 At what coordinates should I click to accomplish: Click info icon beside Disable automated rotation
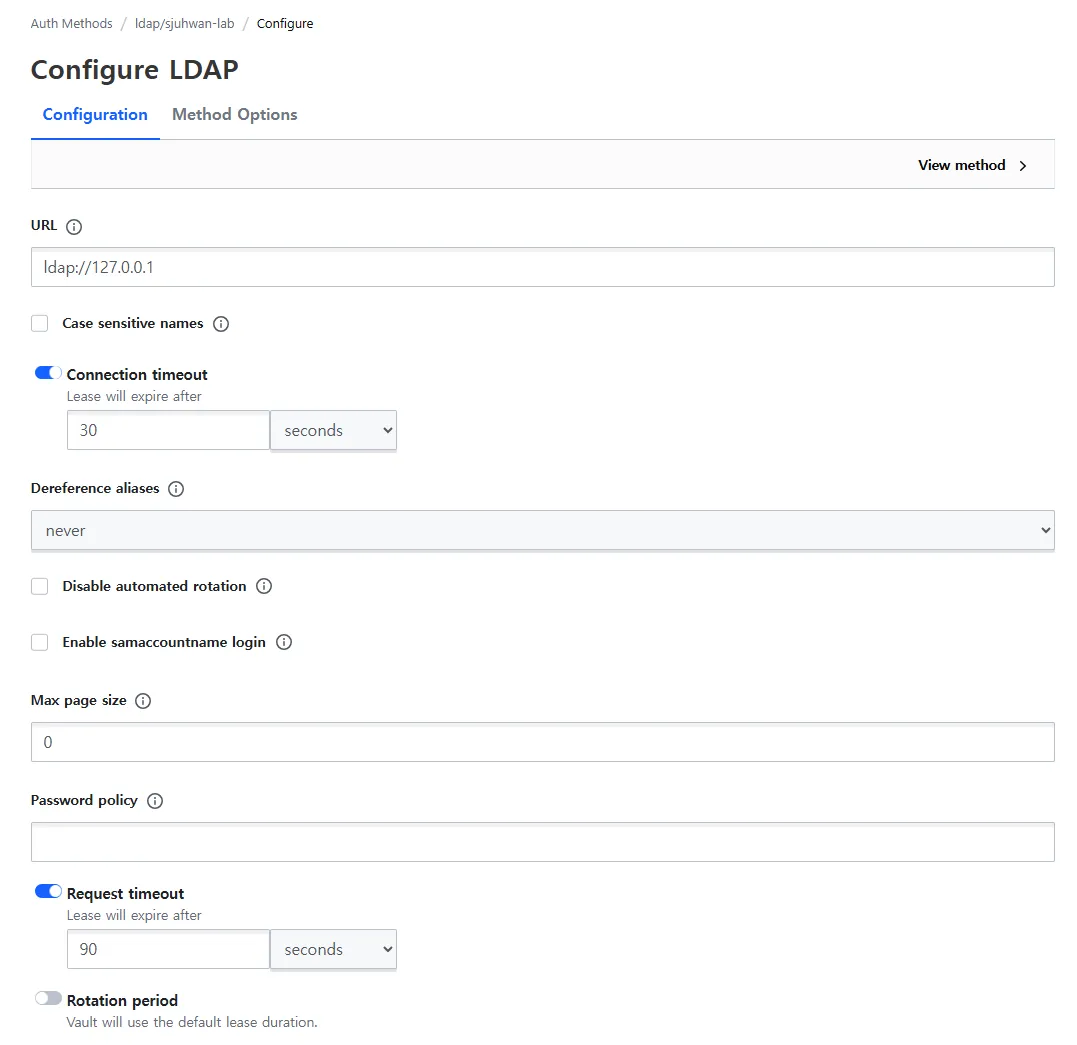[x=264, y=586]
